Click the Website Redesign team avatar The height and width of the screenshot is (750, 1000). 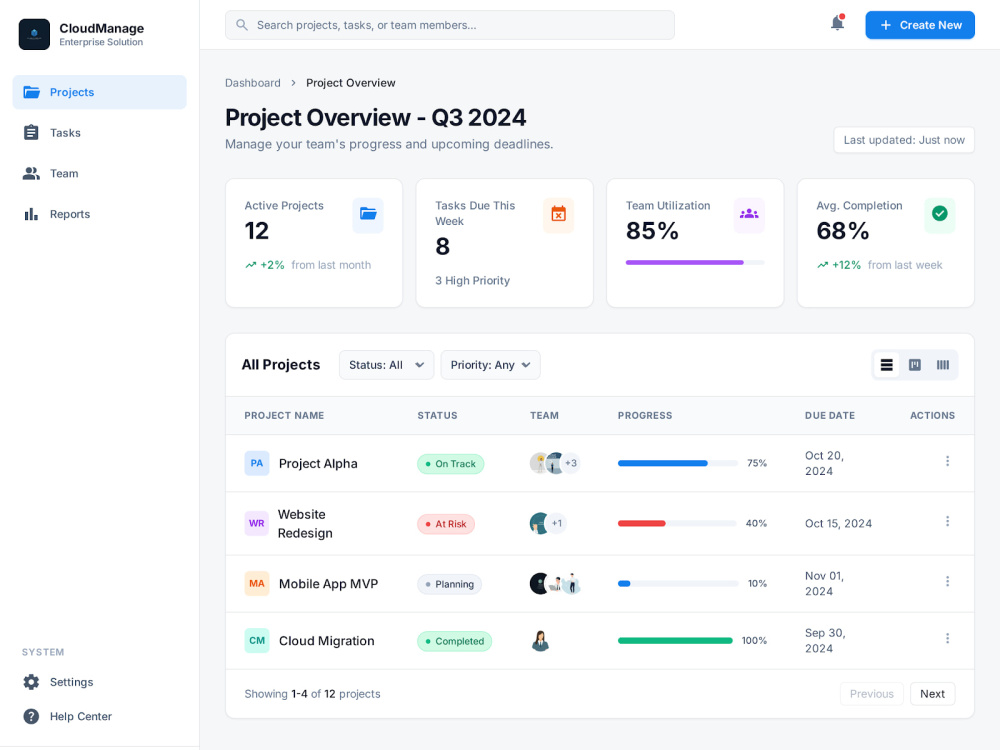point(540,524)
